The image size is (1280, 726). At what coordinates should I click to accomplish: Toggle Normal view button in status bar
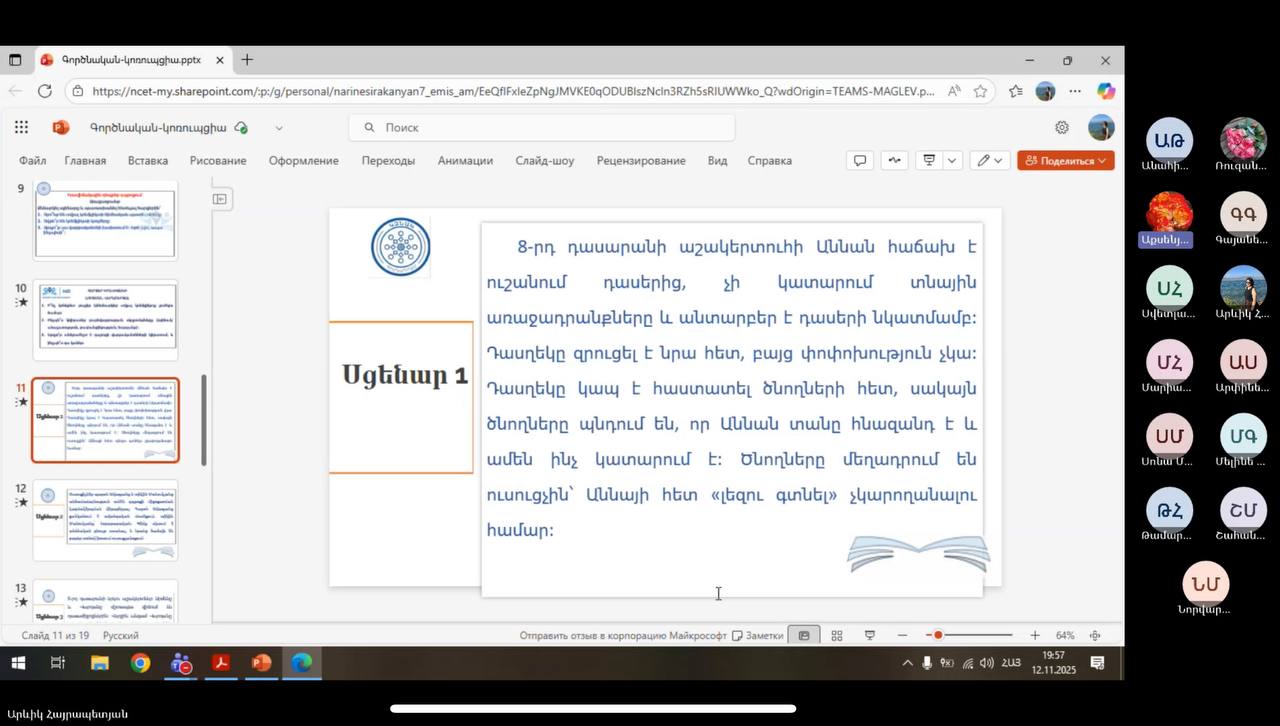pos(803,636)
